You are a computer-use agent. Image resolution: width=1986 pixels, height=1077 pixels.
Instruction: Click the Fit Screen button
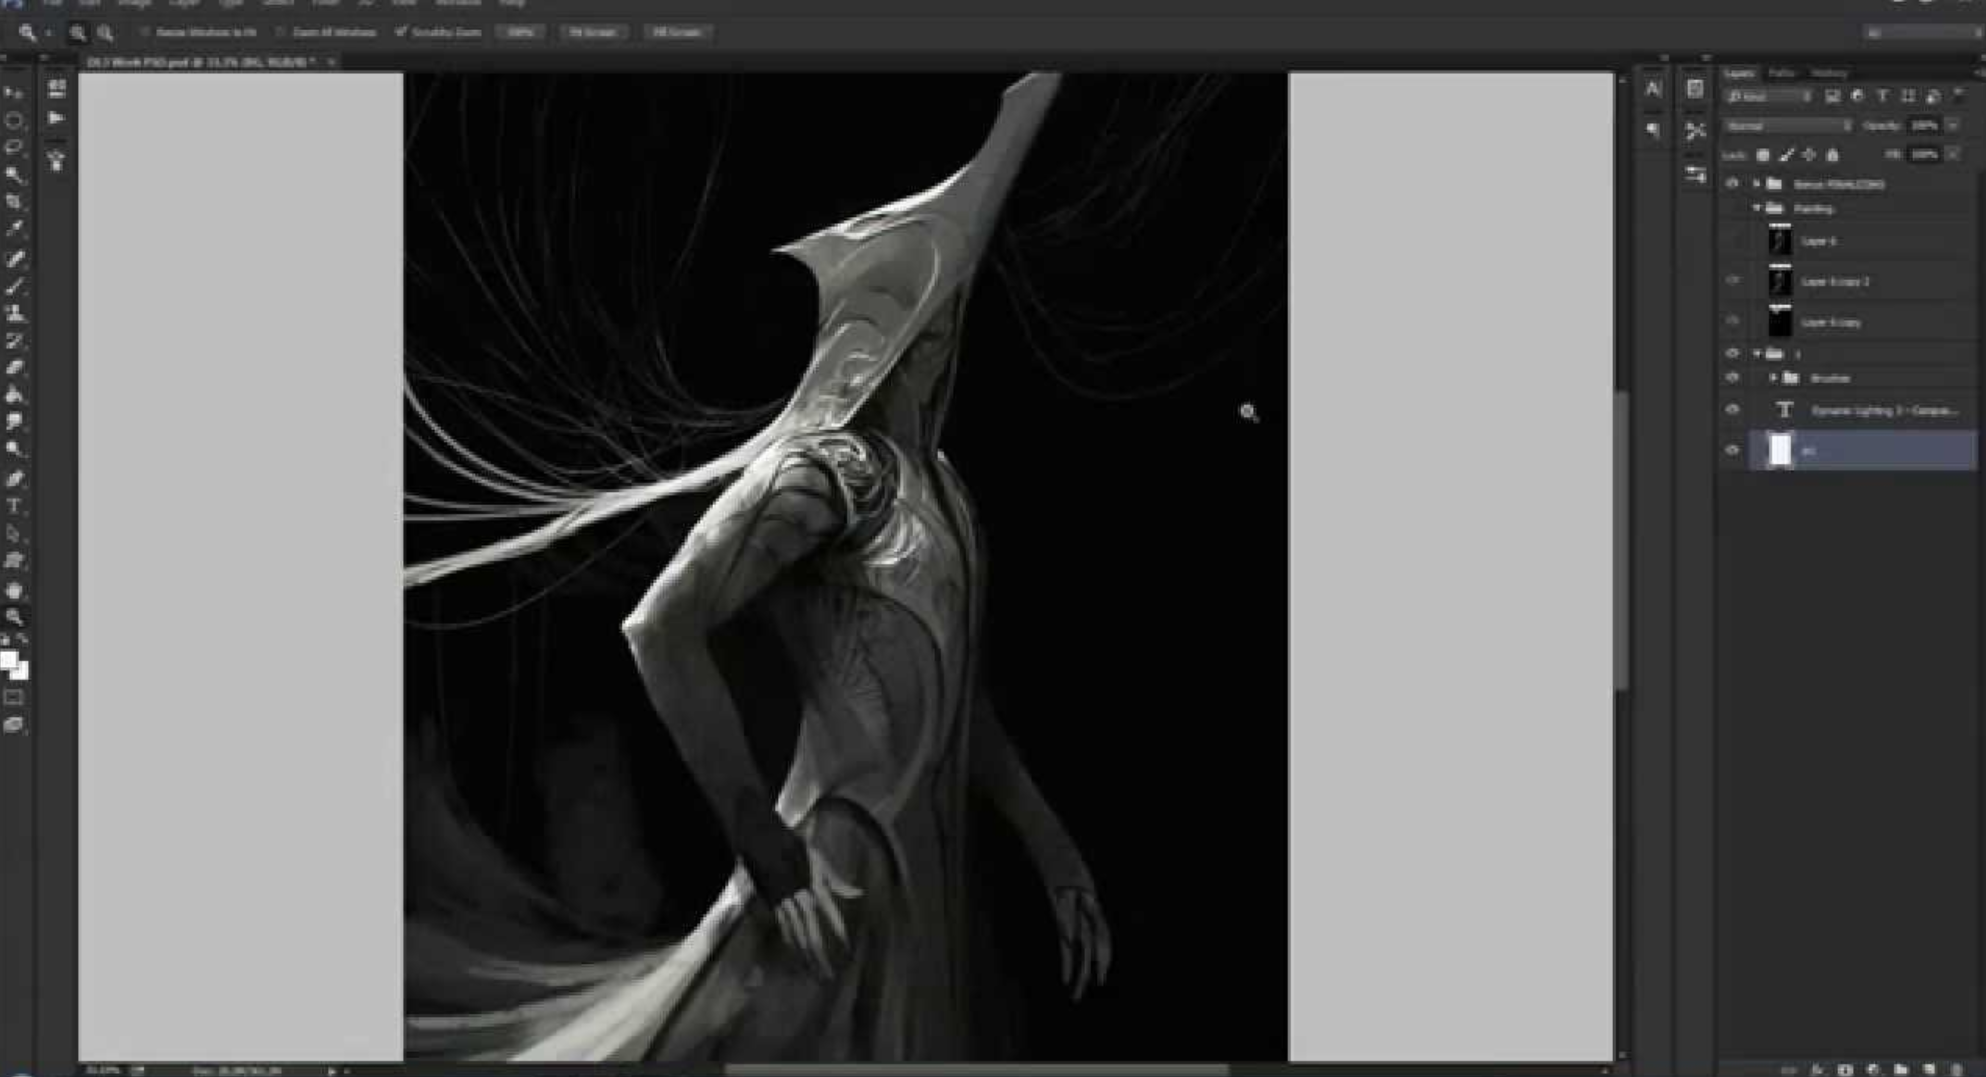(593, 32)
